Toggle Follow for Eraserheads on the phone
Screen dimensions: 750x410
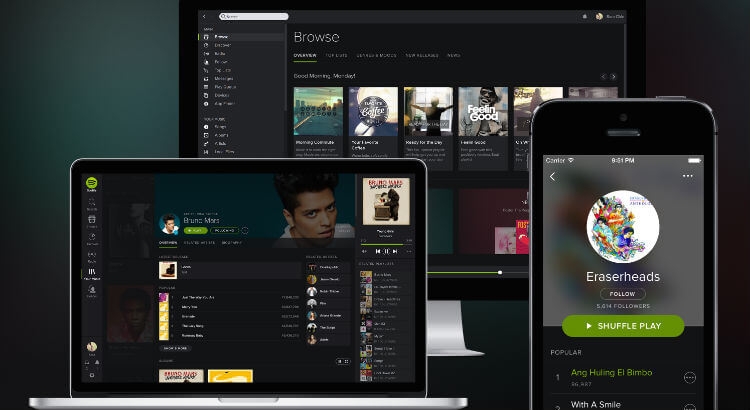point(623,294)
